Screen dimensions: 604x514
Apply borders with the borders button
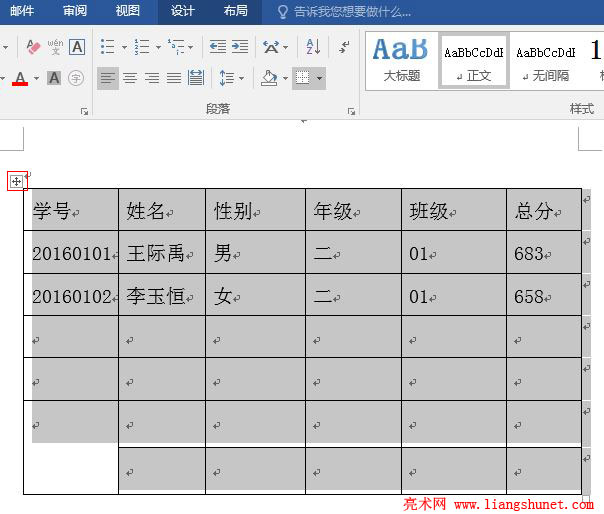tap(302, 78)
